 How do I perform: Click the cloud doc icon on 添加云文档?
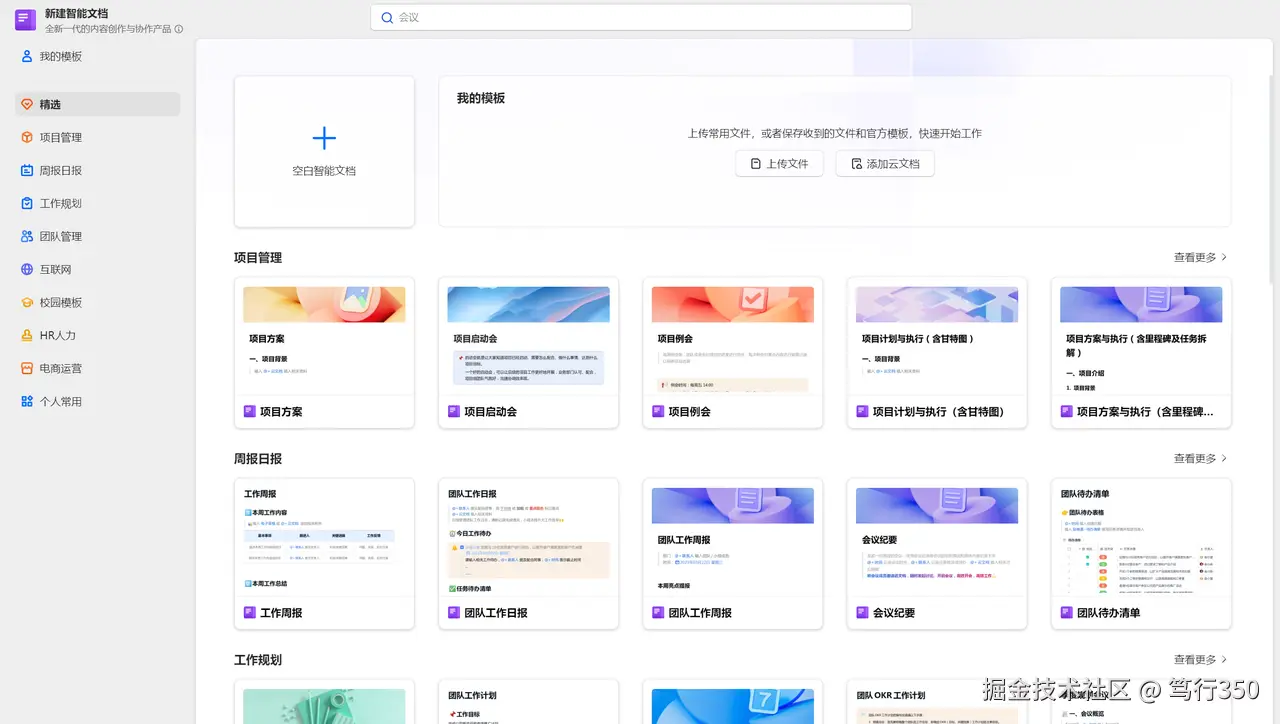pyautogui.click(x=856, y=163)
